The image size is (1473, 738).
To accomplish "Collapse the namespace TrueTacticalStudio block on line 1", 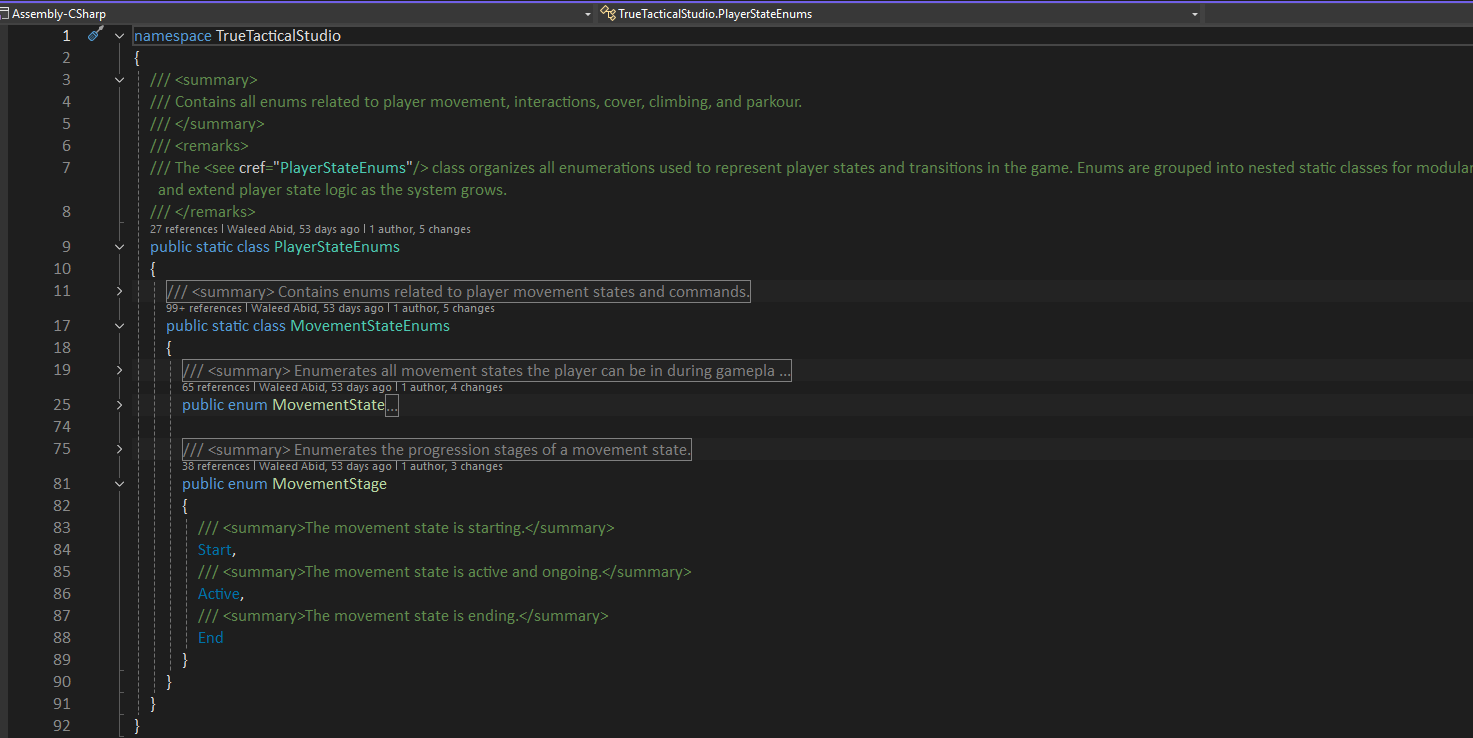I will (x=120, y=36).
